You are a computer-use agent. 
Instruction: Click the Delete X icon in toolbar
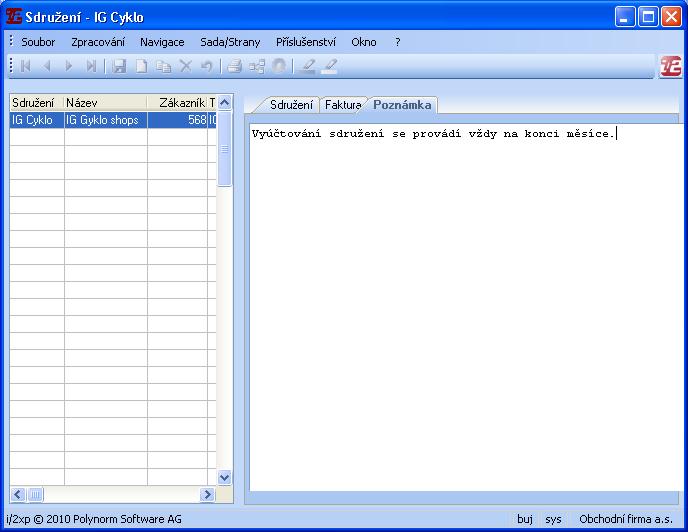tap(186, 66)
